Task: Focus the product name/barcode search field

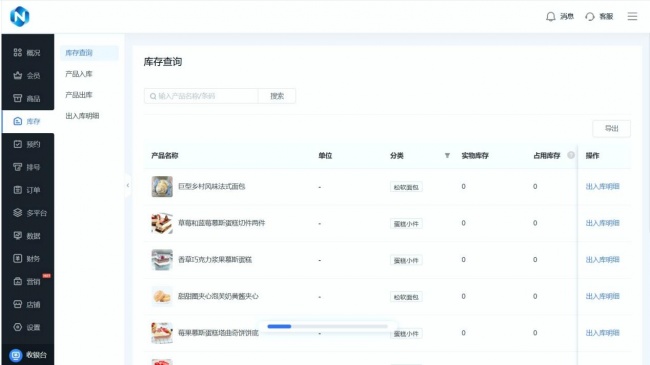Action: (x=201, y=96)
